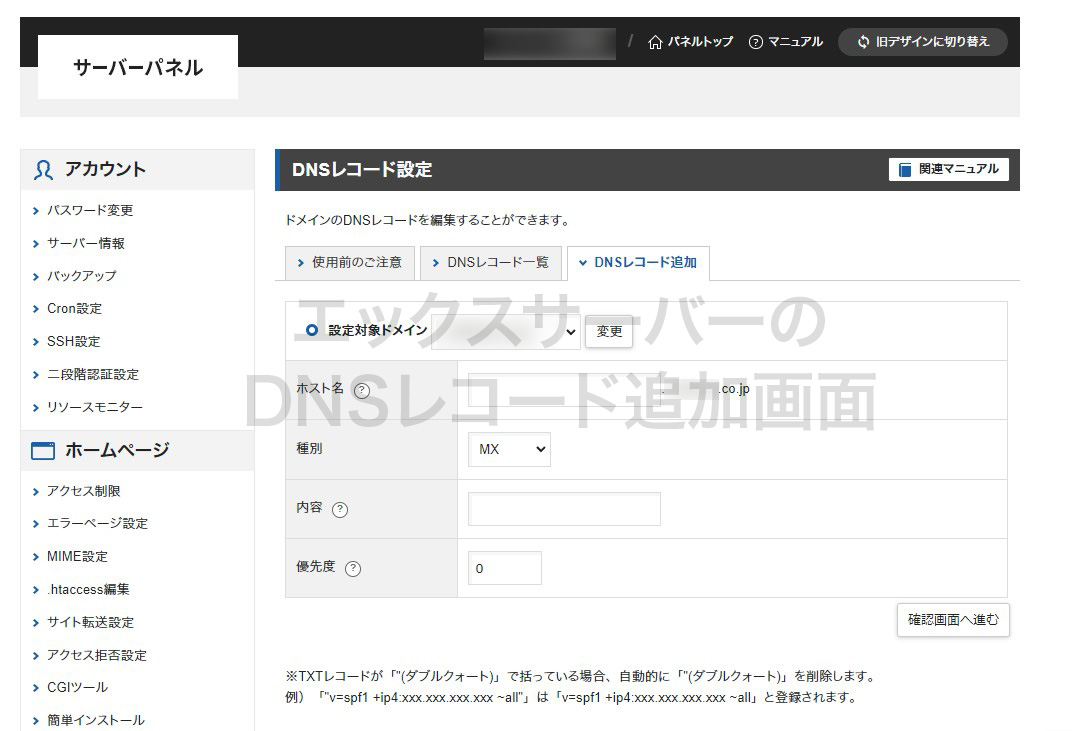The image size is (1072, 731).
Task: Open パスワード変更 in sidebar
Action: (90, 211)
